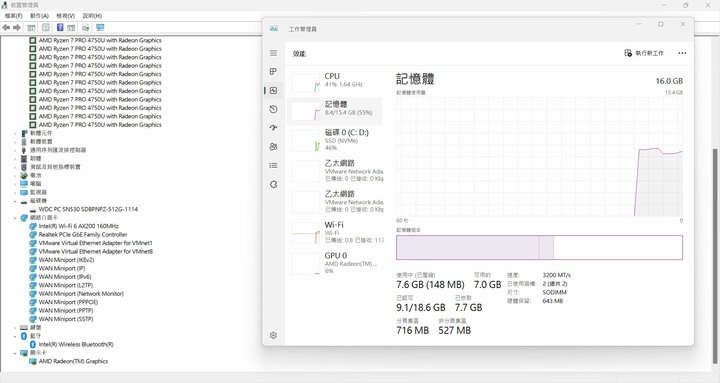Click Forward arrow in Device Manager toolbar
The width and height of the screenshot is (720, 383).
[x=17, y=28]
